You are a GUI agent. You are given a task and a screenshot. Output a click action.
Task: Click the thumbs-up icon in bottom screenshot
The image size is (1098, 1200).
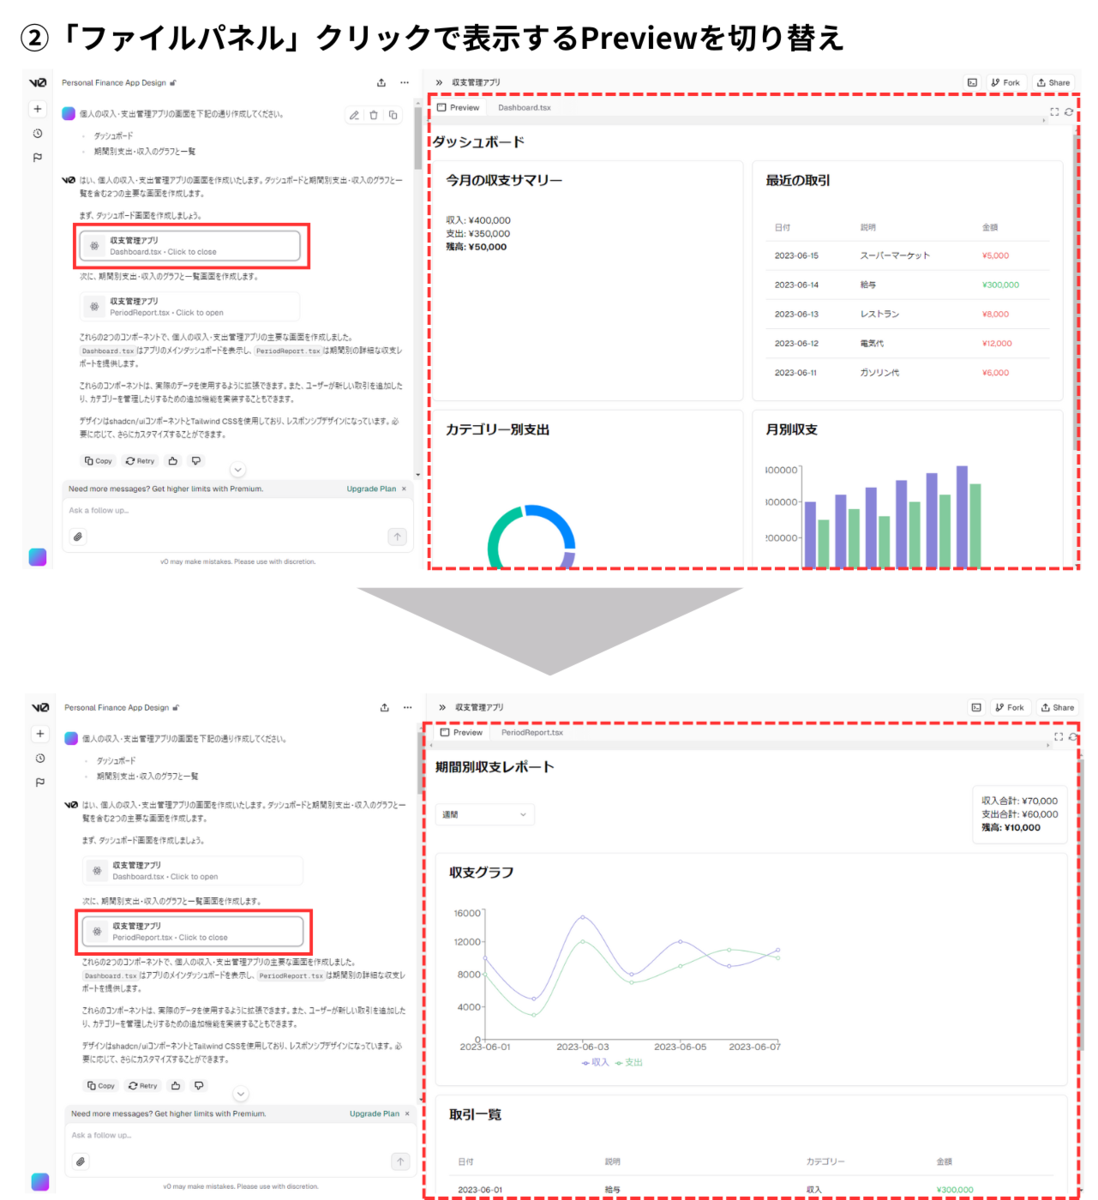[176, 1085]
